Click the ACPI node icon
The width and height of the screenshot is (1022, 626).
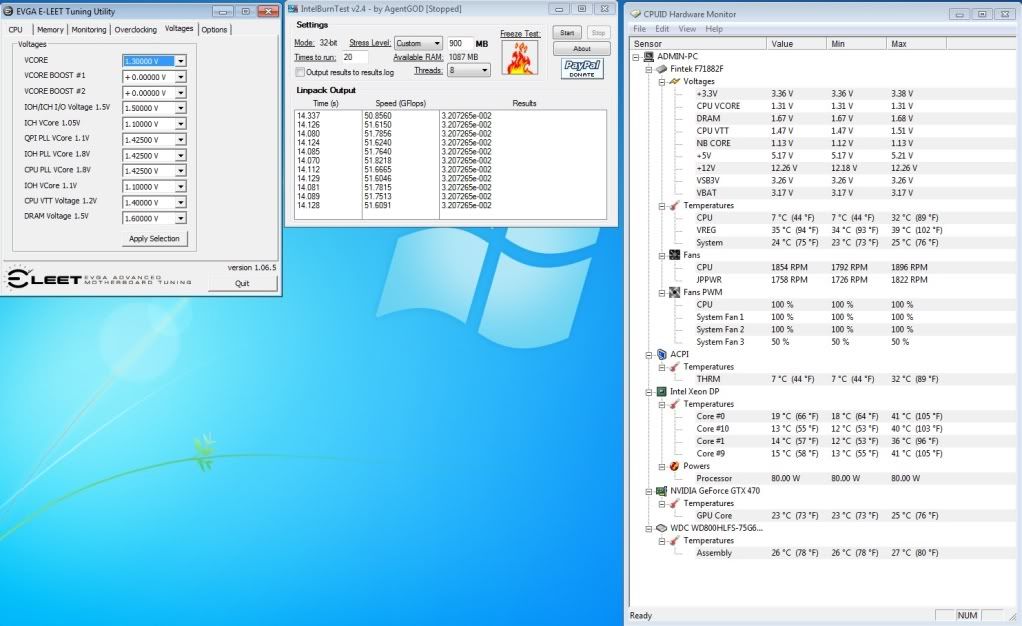click(662, 354)
